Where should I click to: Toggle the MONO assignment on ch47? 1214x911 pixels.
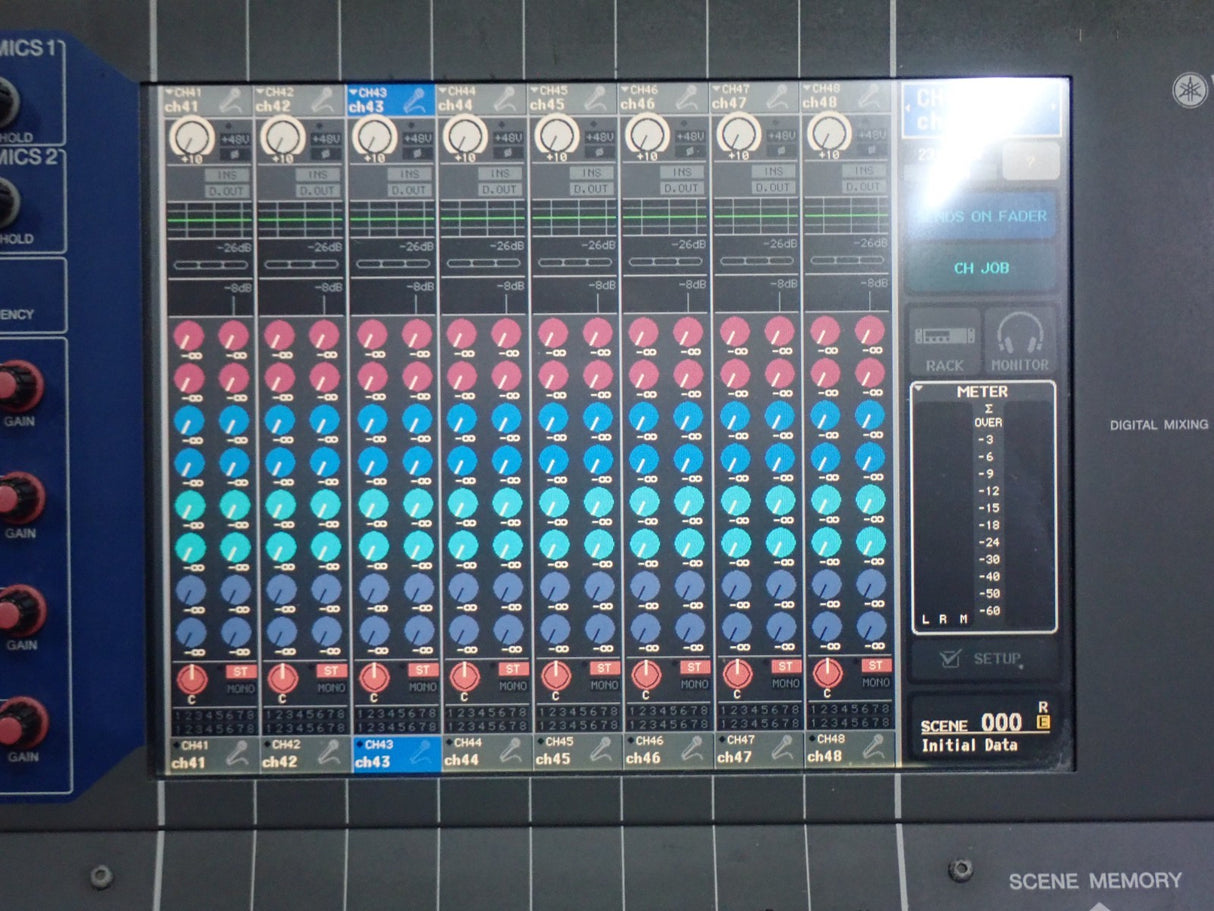coord(785,685)
